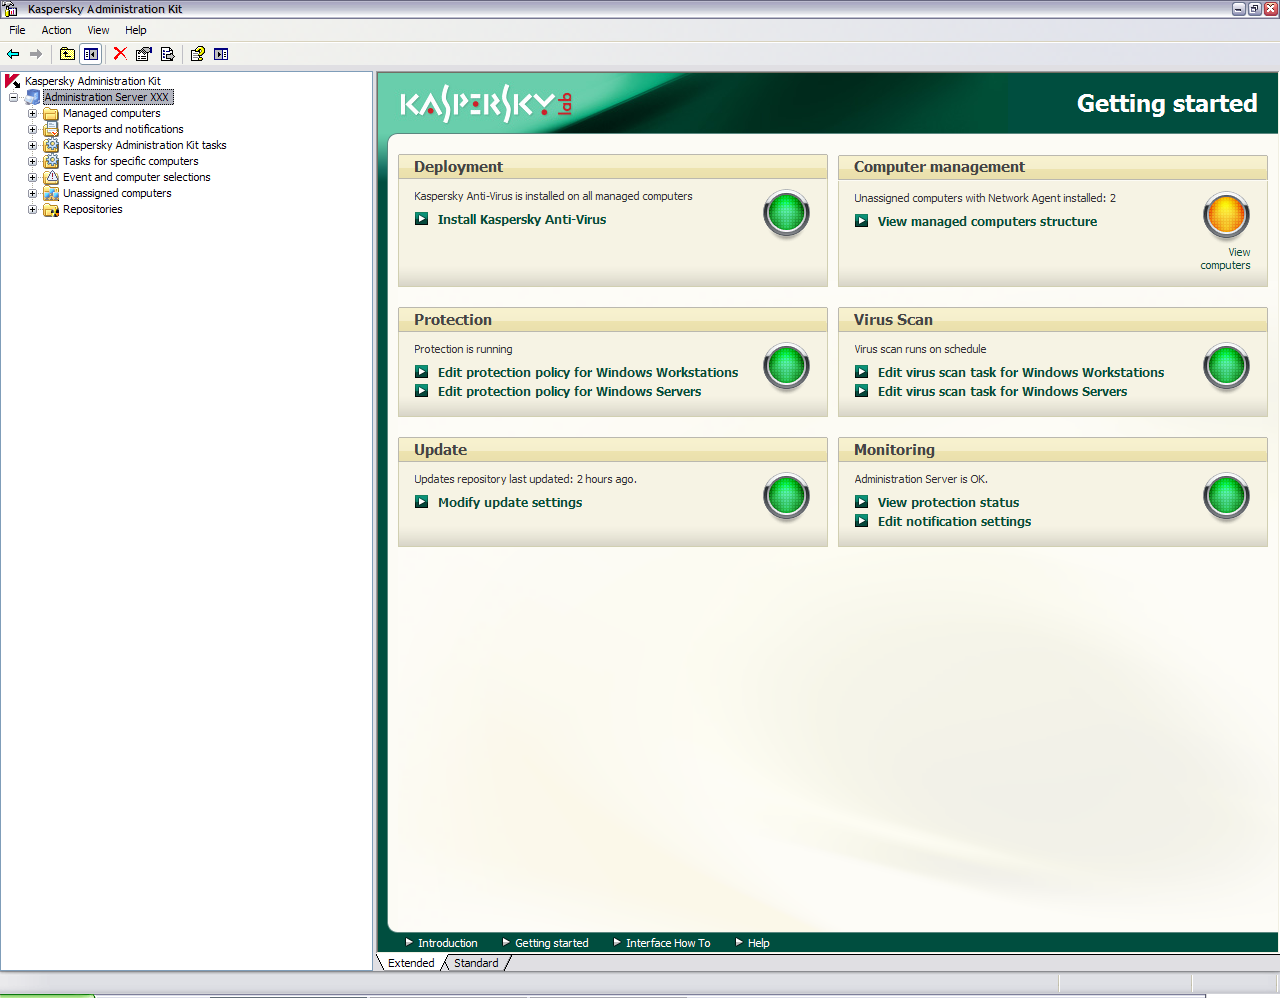Viewport: 1280px width, 998px height.
Task: Toggle Show/Hide Console Tree toolbar button
Action: coord(91,54)
